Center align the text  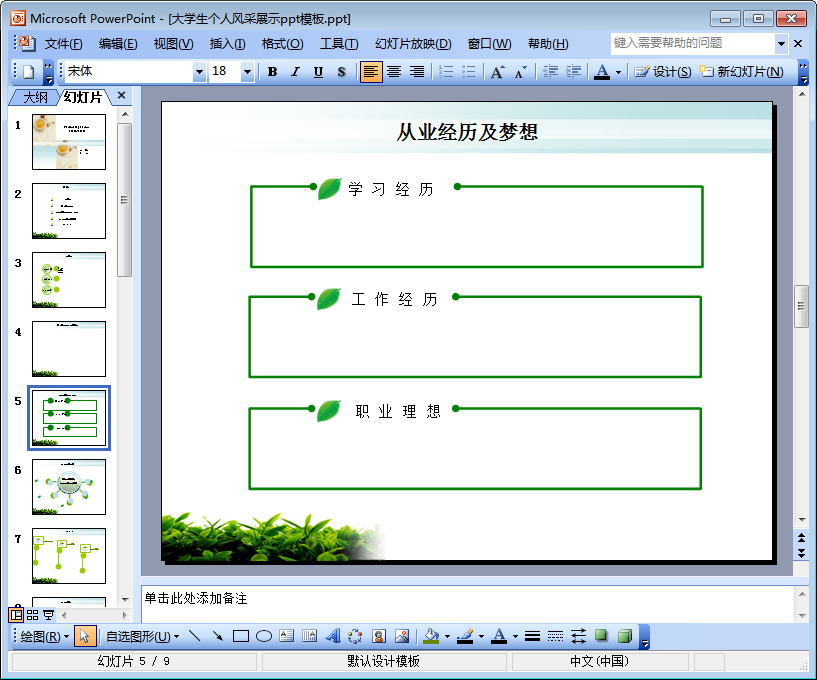[394, 72]
